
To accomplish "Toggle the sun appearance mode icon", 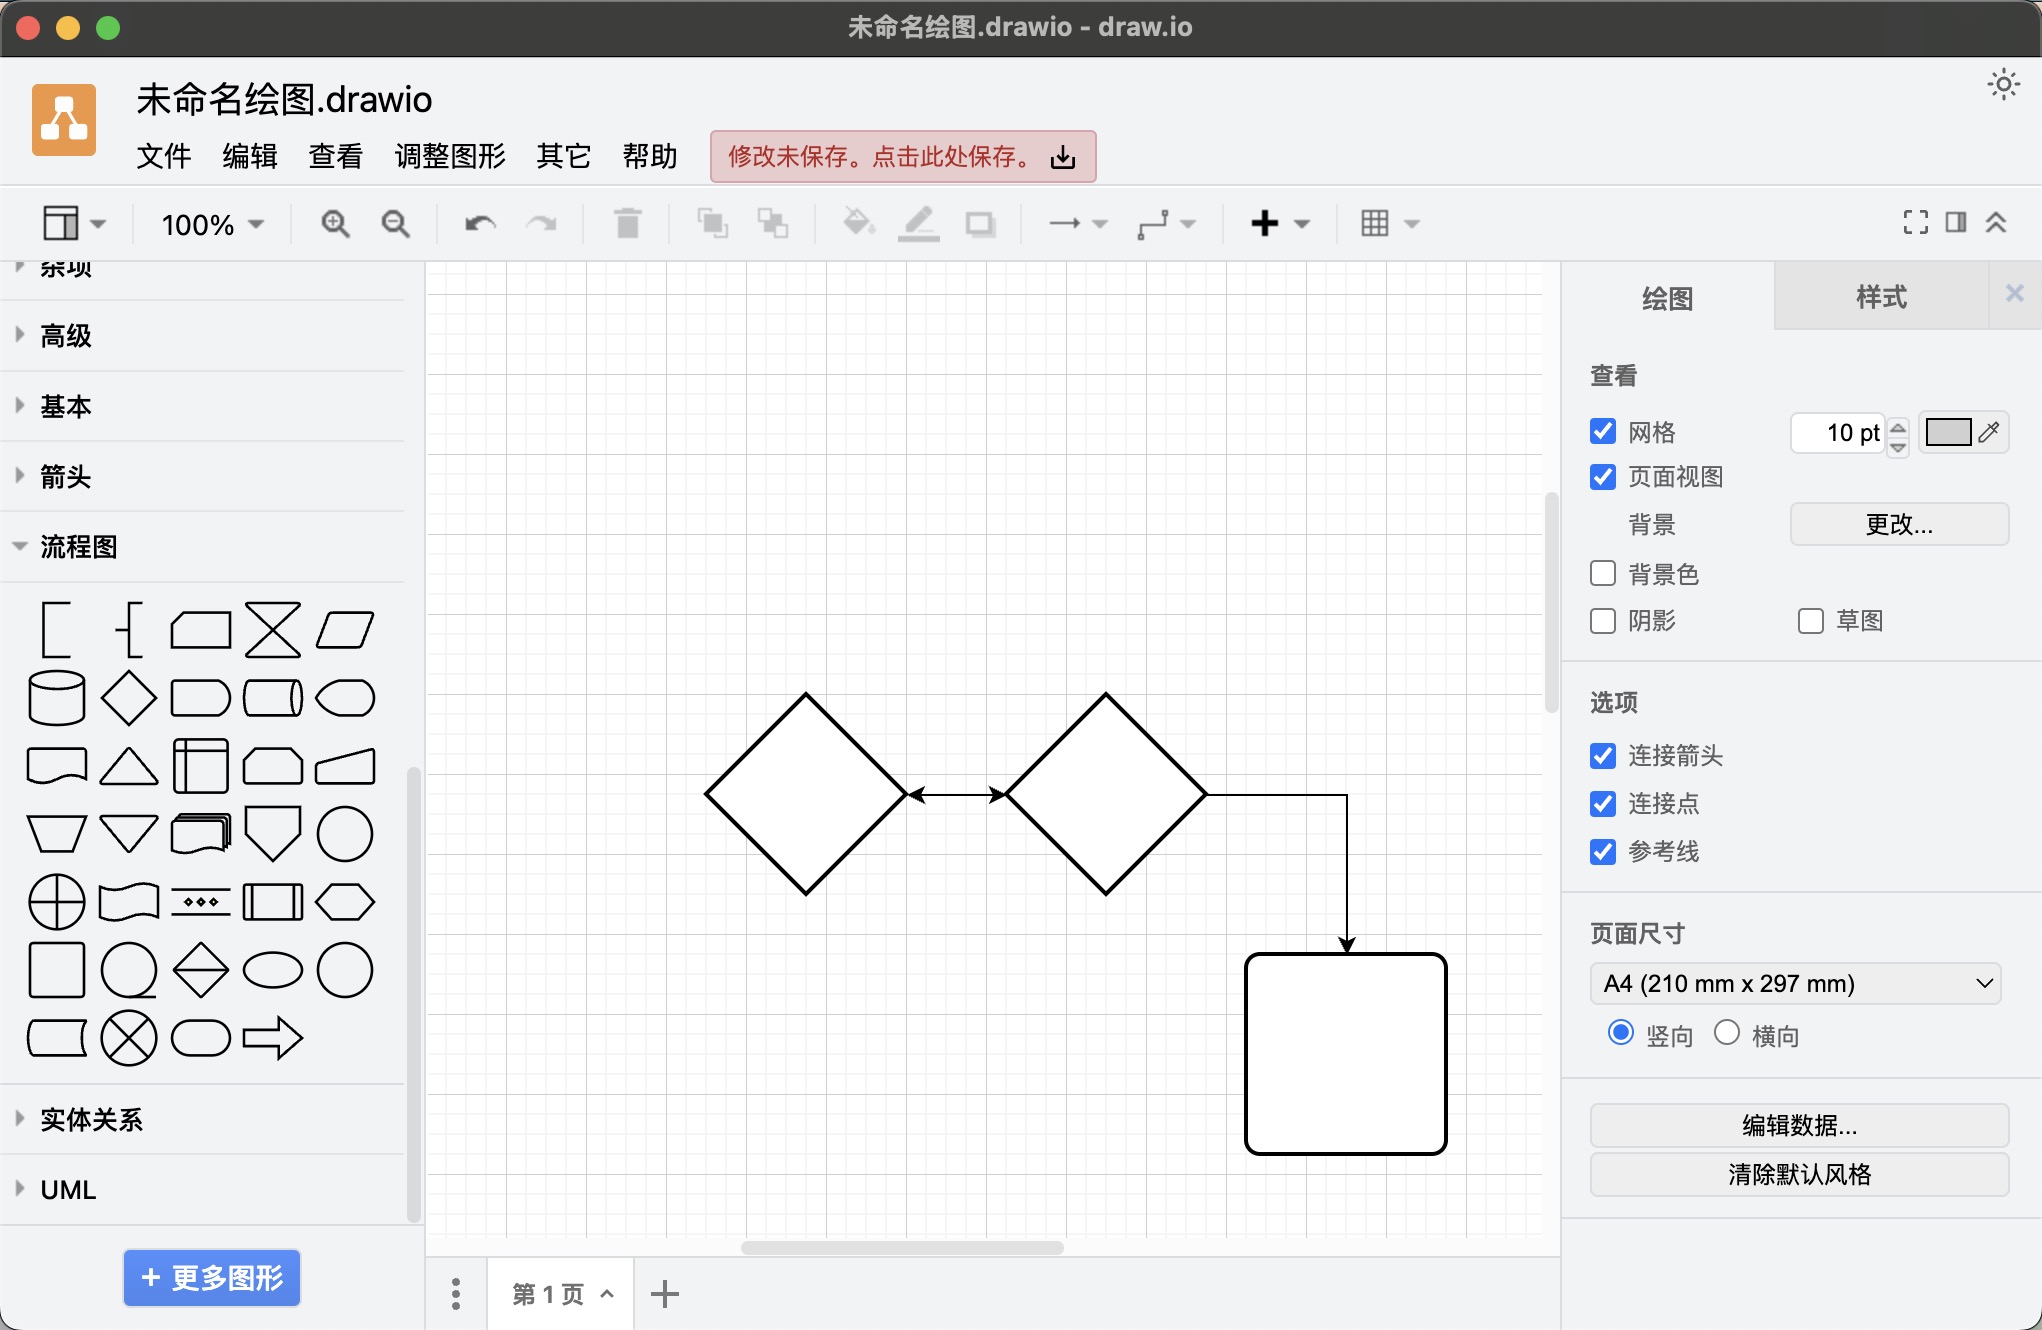I will 2003,85.
